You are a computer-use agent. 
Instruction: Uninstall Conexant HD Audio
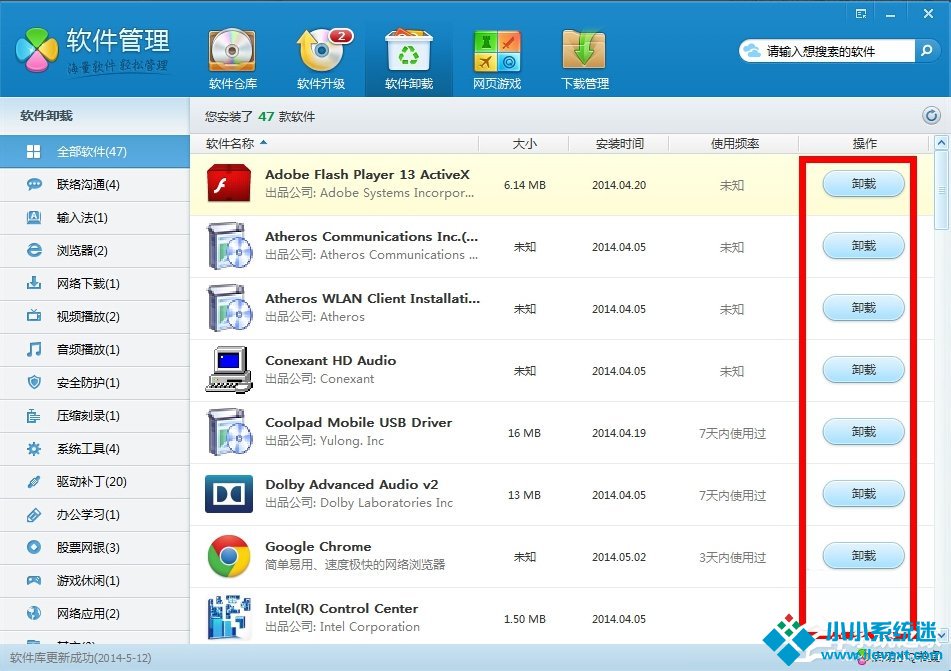click(863, 369)
